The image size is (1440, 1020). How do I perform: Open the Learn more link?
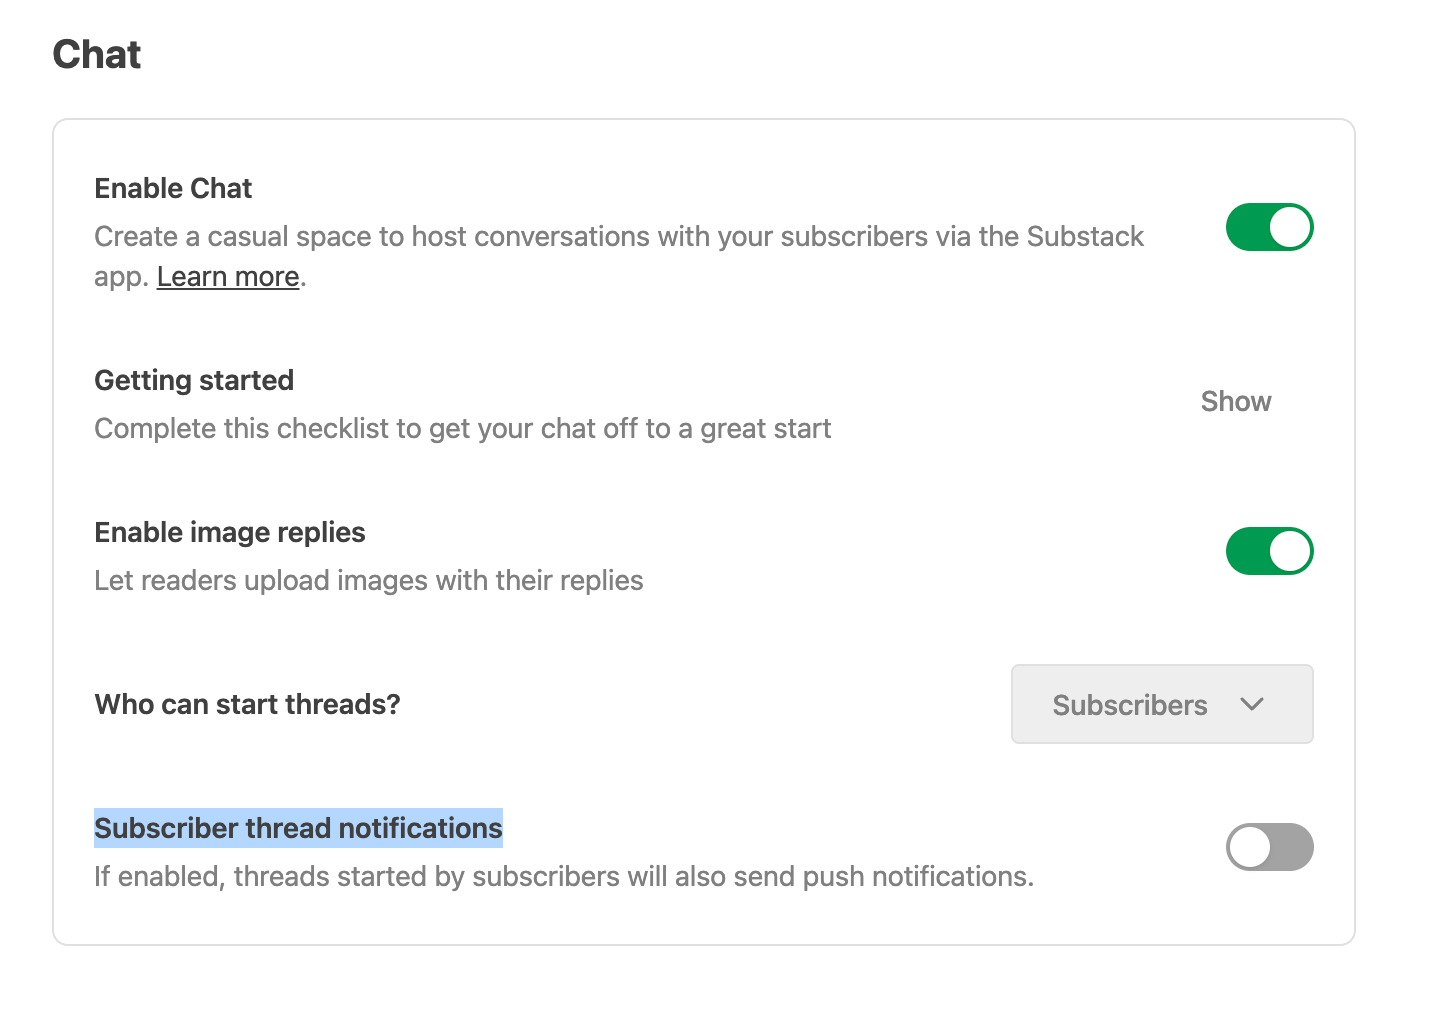[227, 276]
